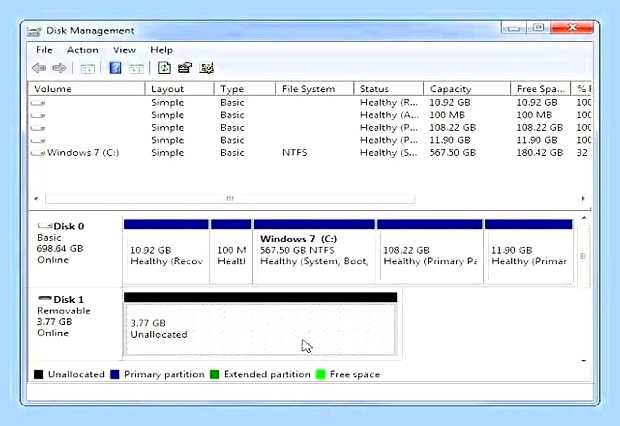Click '100 MB' capacity cell in list
The width and height of the screenshot is (620, 426).
click(447, 115)
